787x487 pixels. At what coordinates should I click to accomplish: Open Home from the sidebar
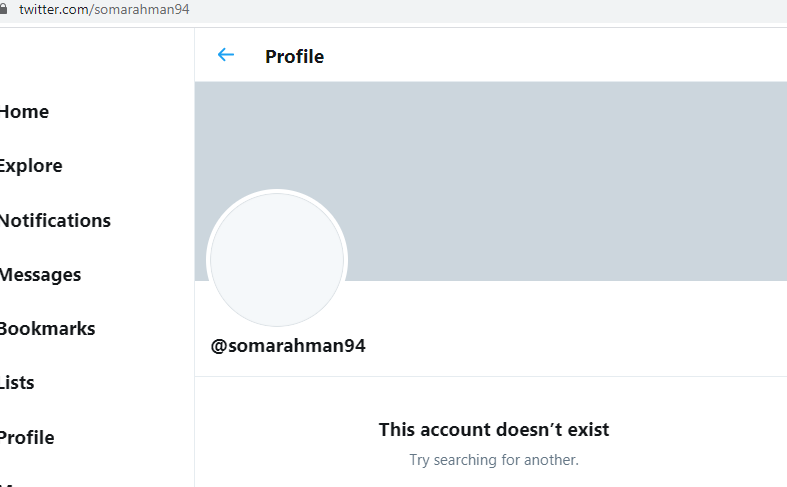point(24,112)
